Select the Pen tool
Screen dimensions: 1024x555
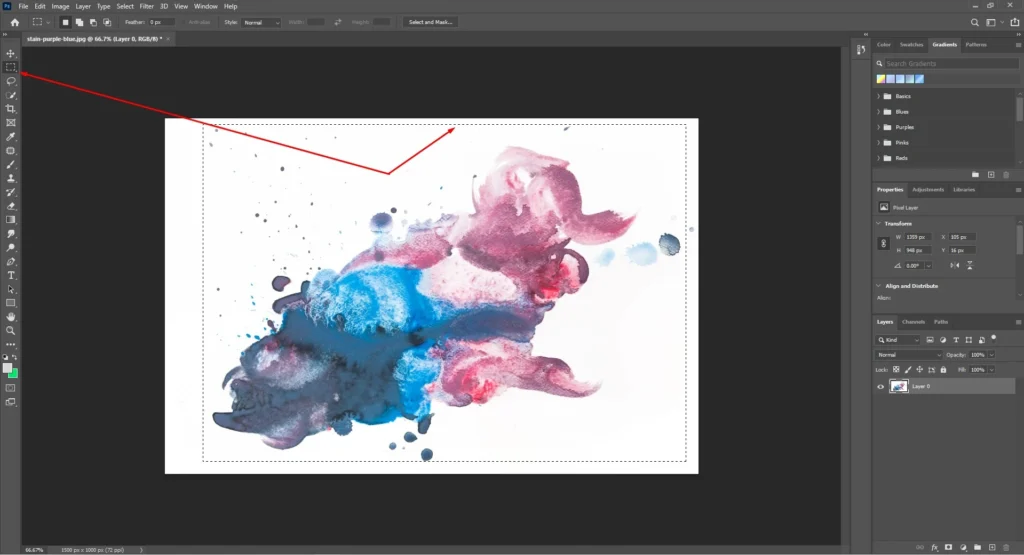click(x=10, y=262)
